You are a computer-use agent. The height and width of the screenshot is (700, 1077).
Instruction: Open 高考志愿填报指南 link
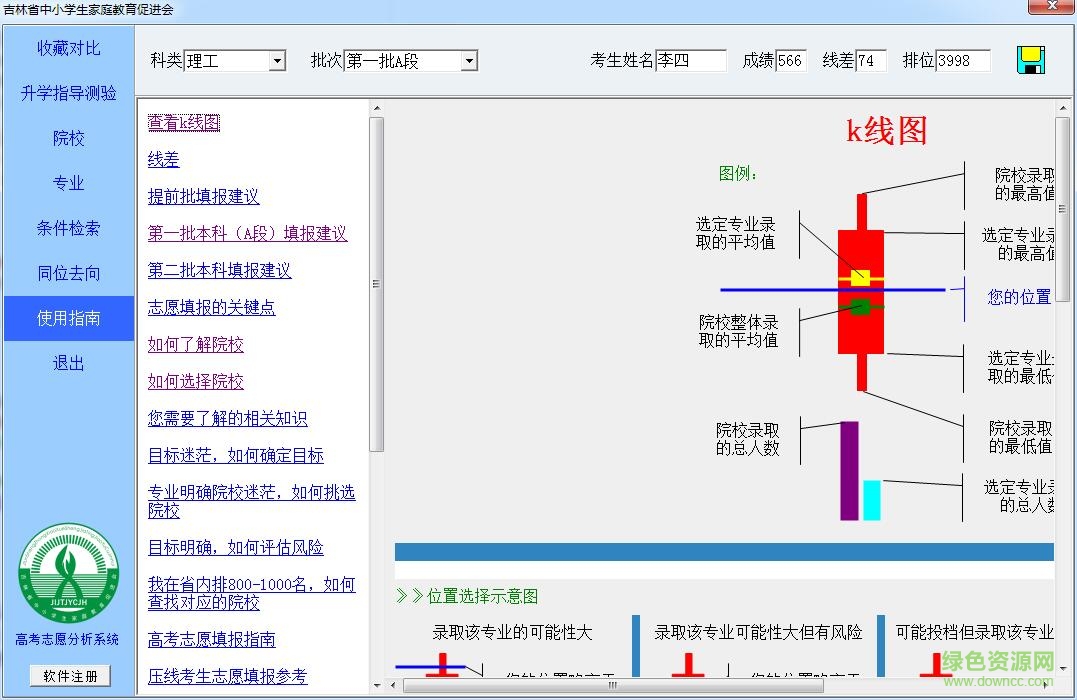pyautogui.click(x=213, y=639)
